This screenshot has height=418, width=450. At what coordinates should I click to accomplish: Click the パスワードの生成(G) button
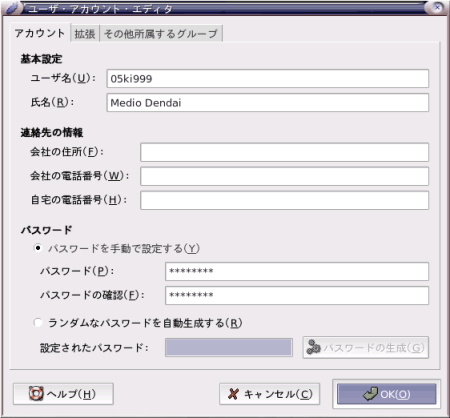[365, 347]
